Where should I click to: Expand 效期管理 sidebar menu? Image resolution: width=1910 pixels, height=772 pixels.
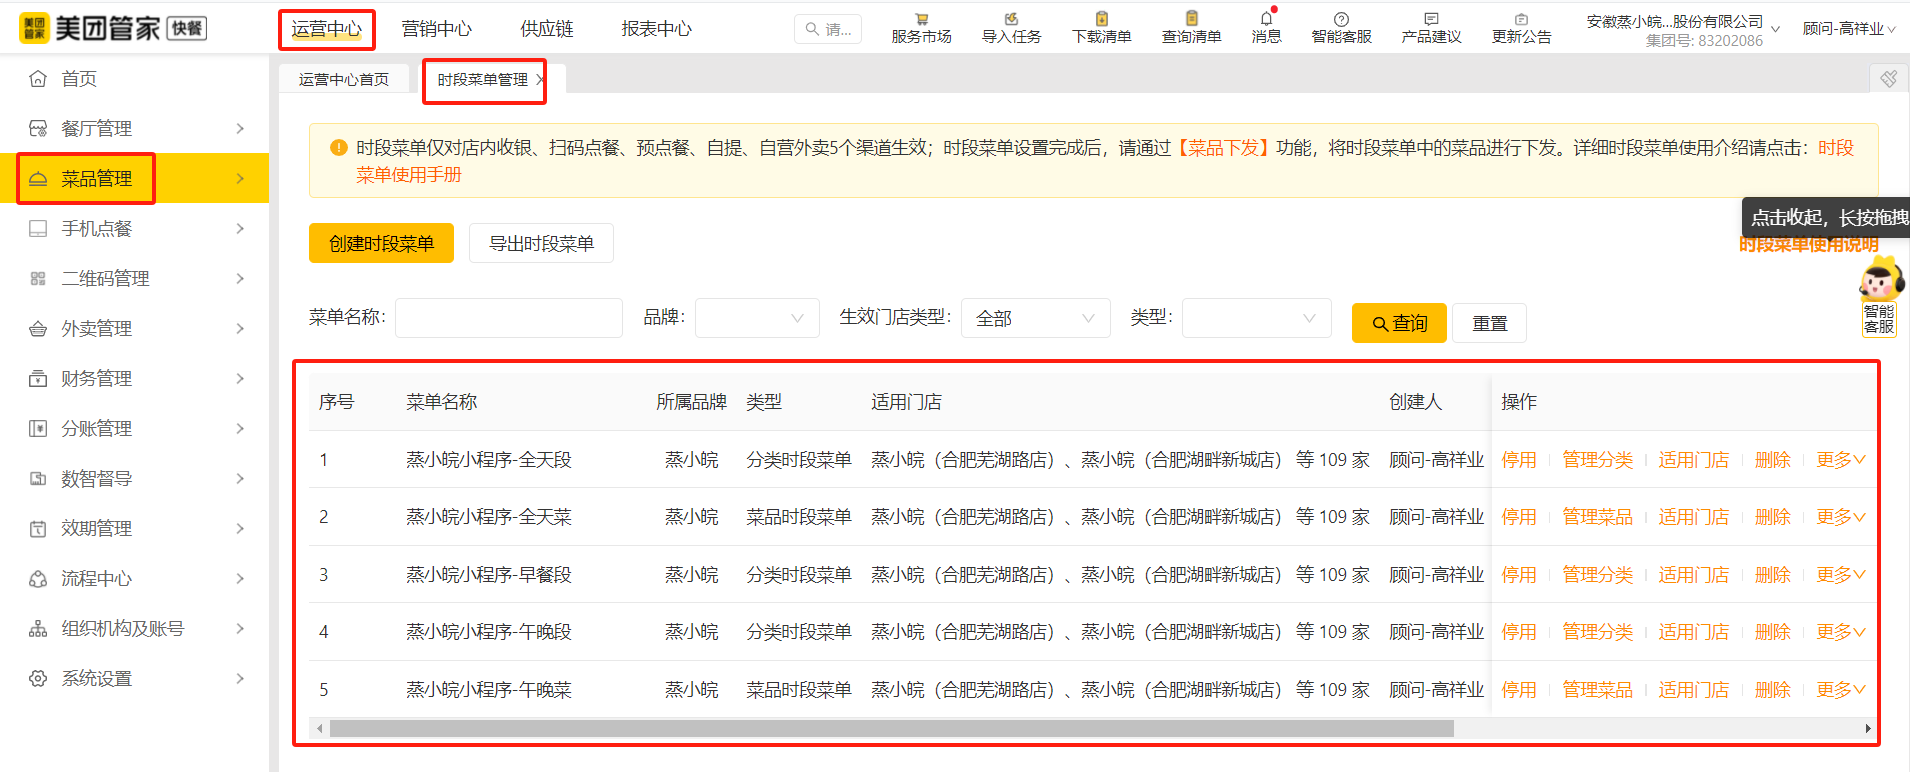click(134, 528)
